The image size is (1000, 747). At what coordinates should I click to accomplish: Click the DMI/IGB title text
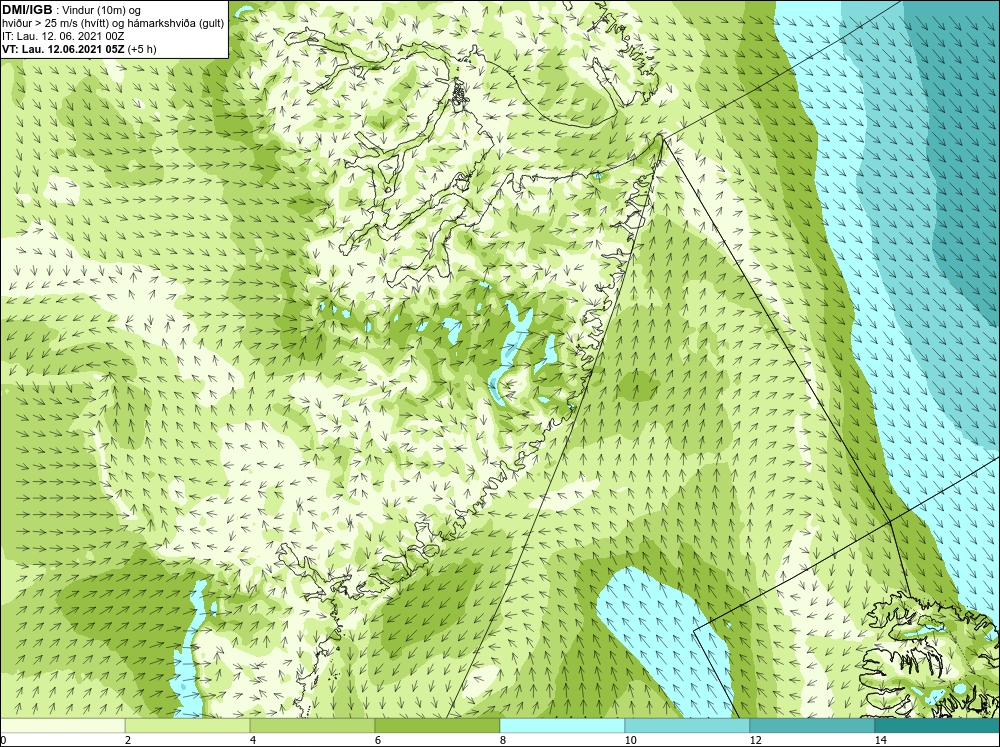click(27, 10)
